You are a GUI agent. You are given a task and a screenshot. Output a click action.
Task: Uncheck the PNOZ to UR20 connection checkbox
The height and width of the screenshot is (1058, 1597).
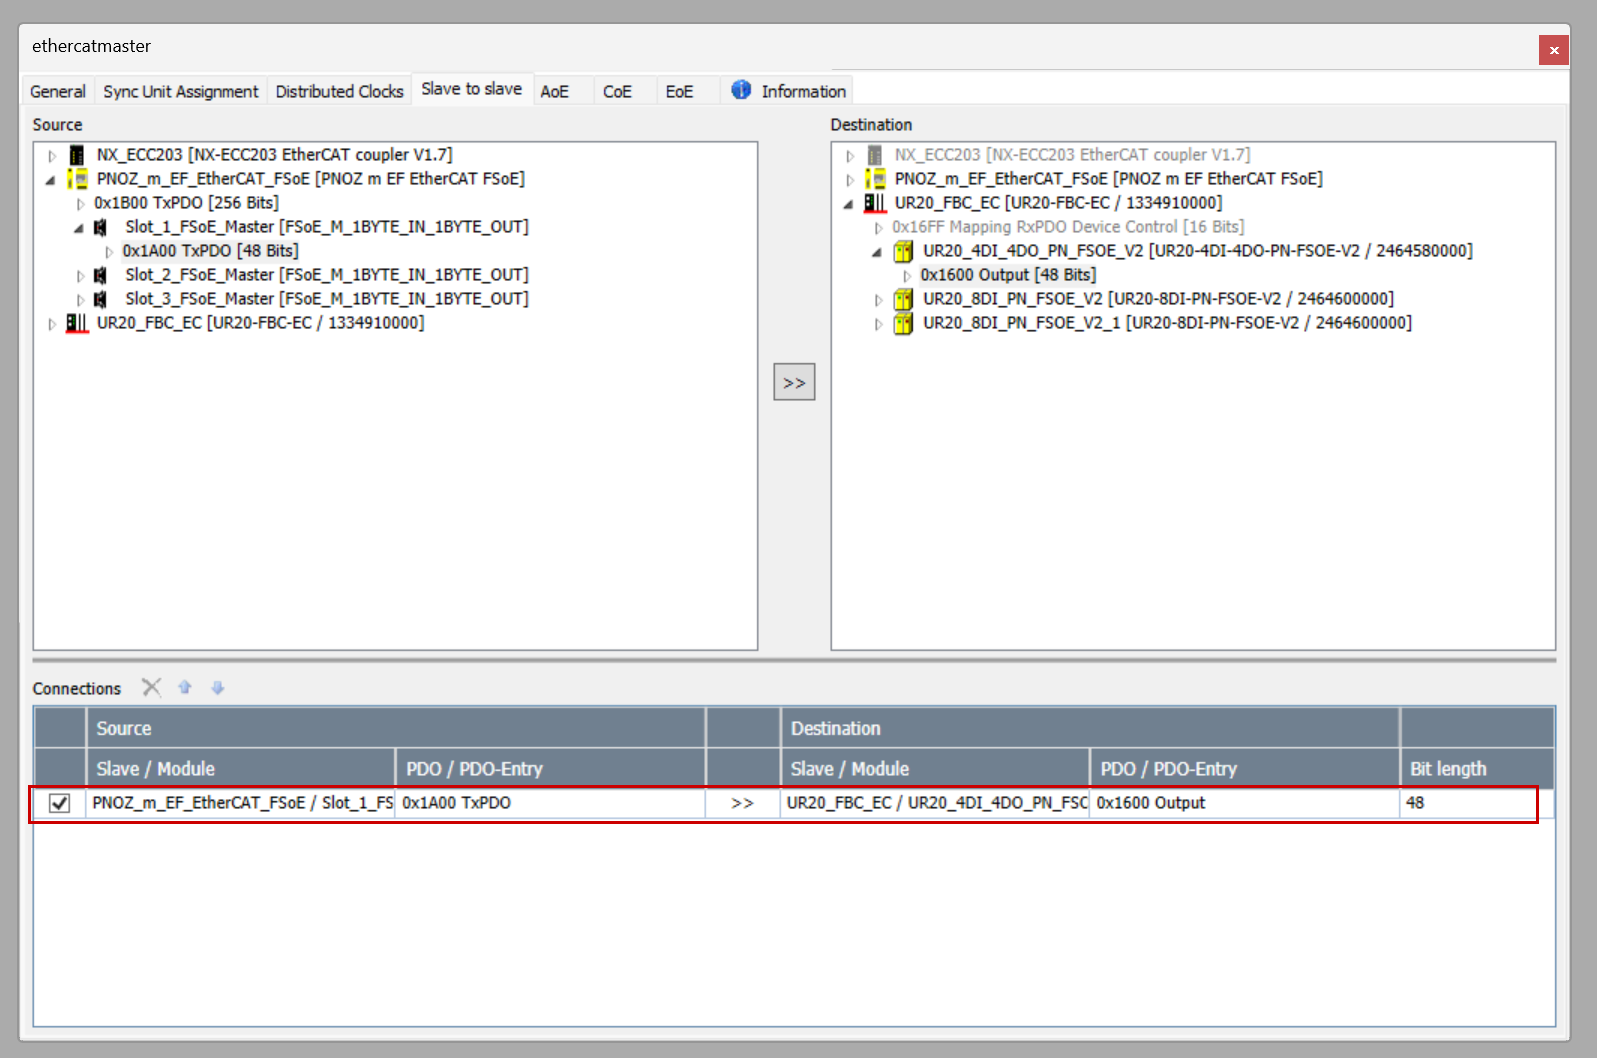point(60,803)
